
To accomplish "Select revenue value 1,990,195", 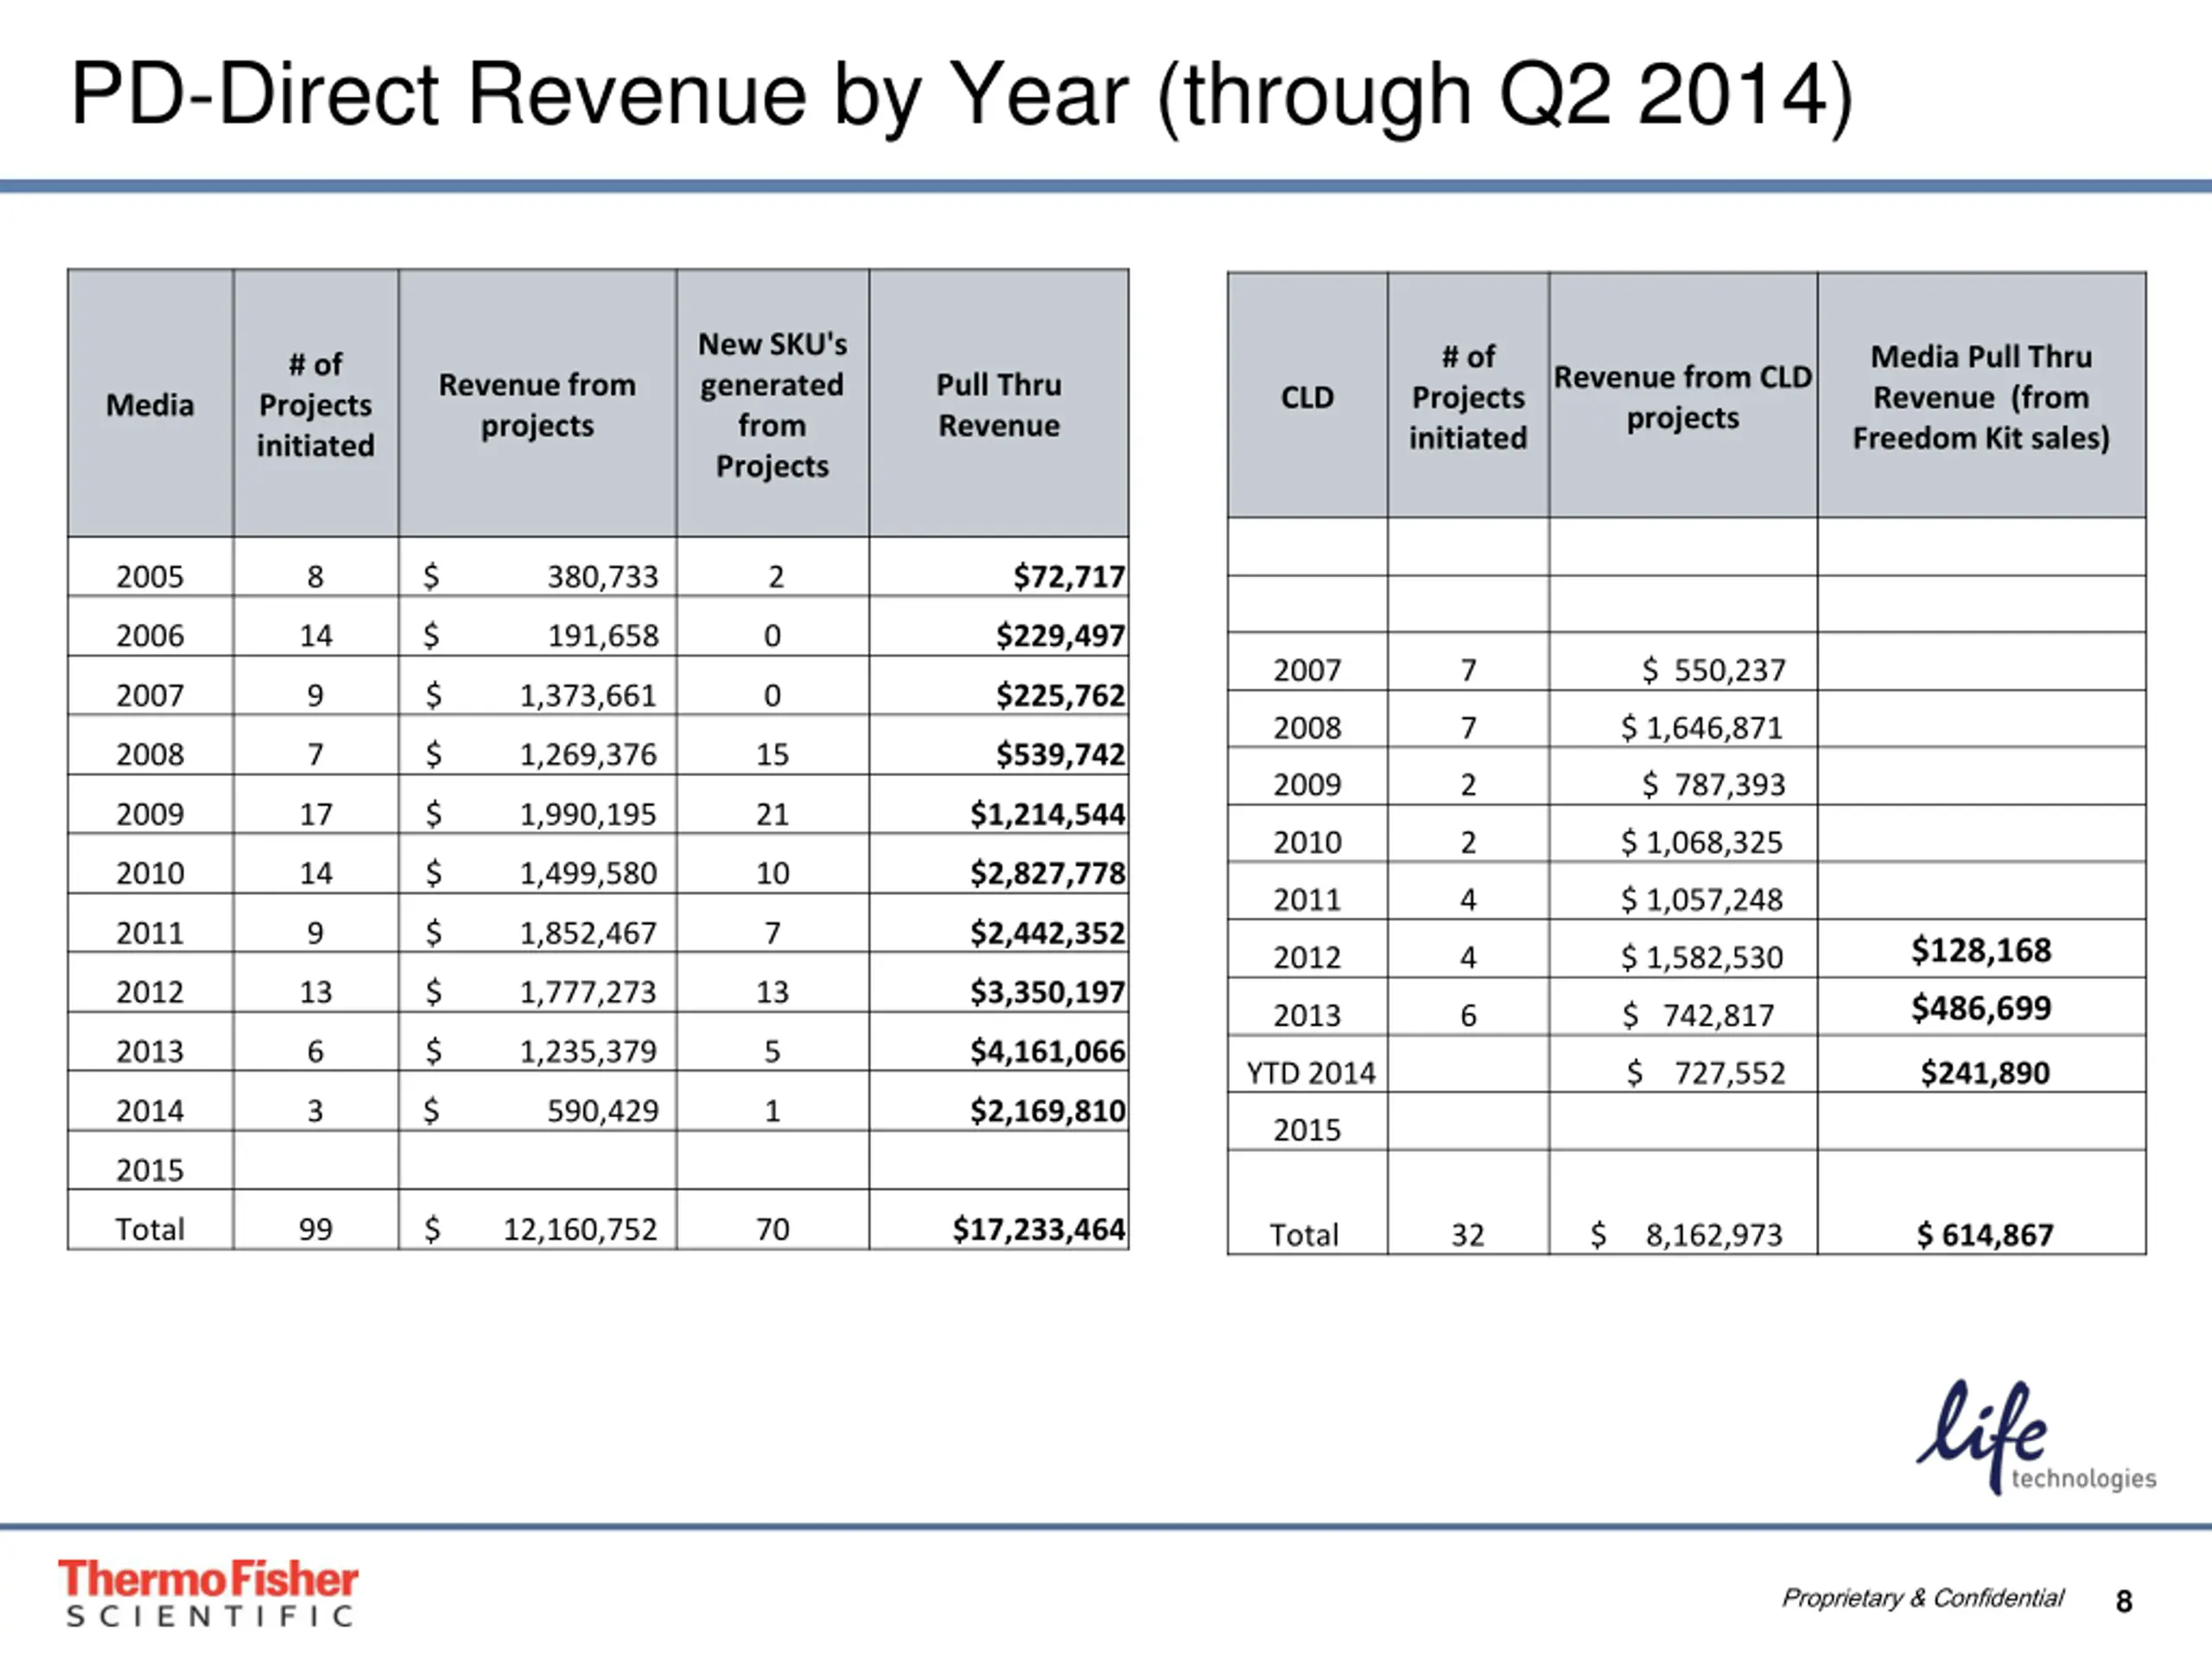I will tap(588, 814).
